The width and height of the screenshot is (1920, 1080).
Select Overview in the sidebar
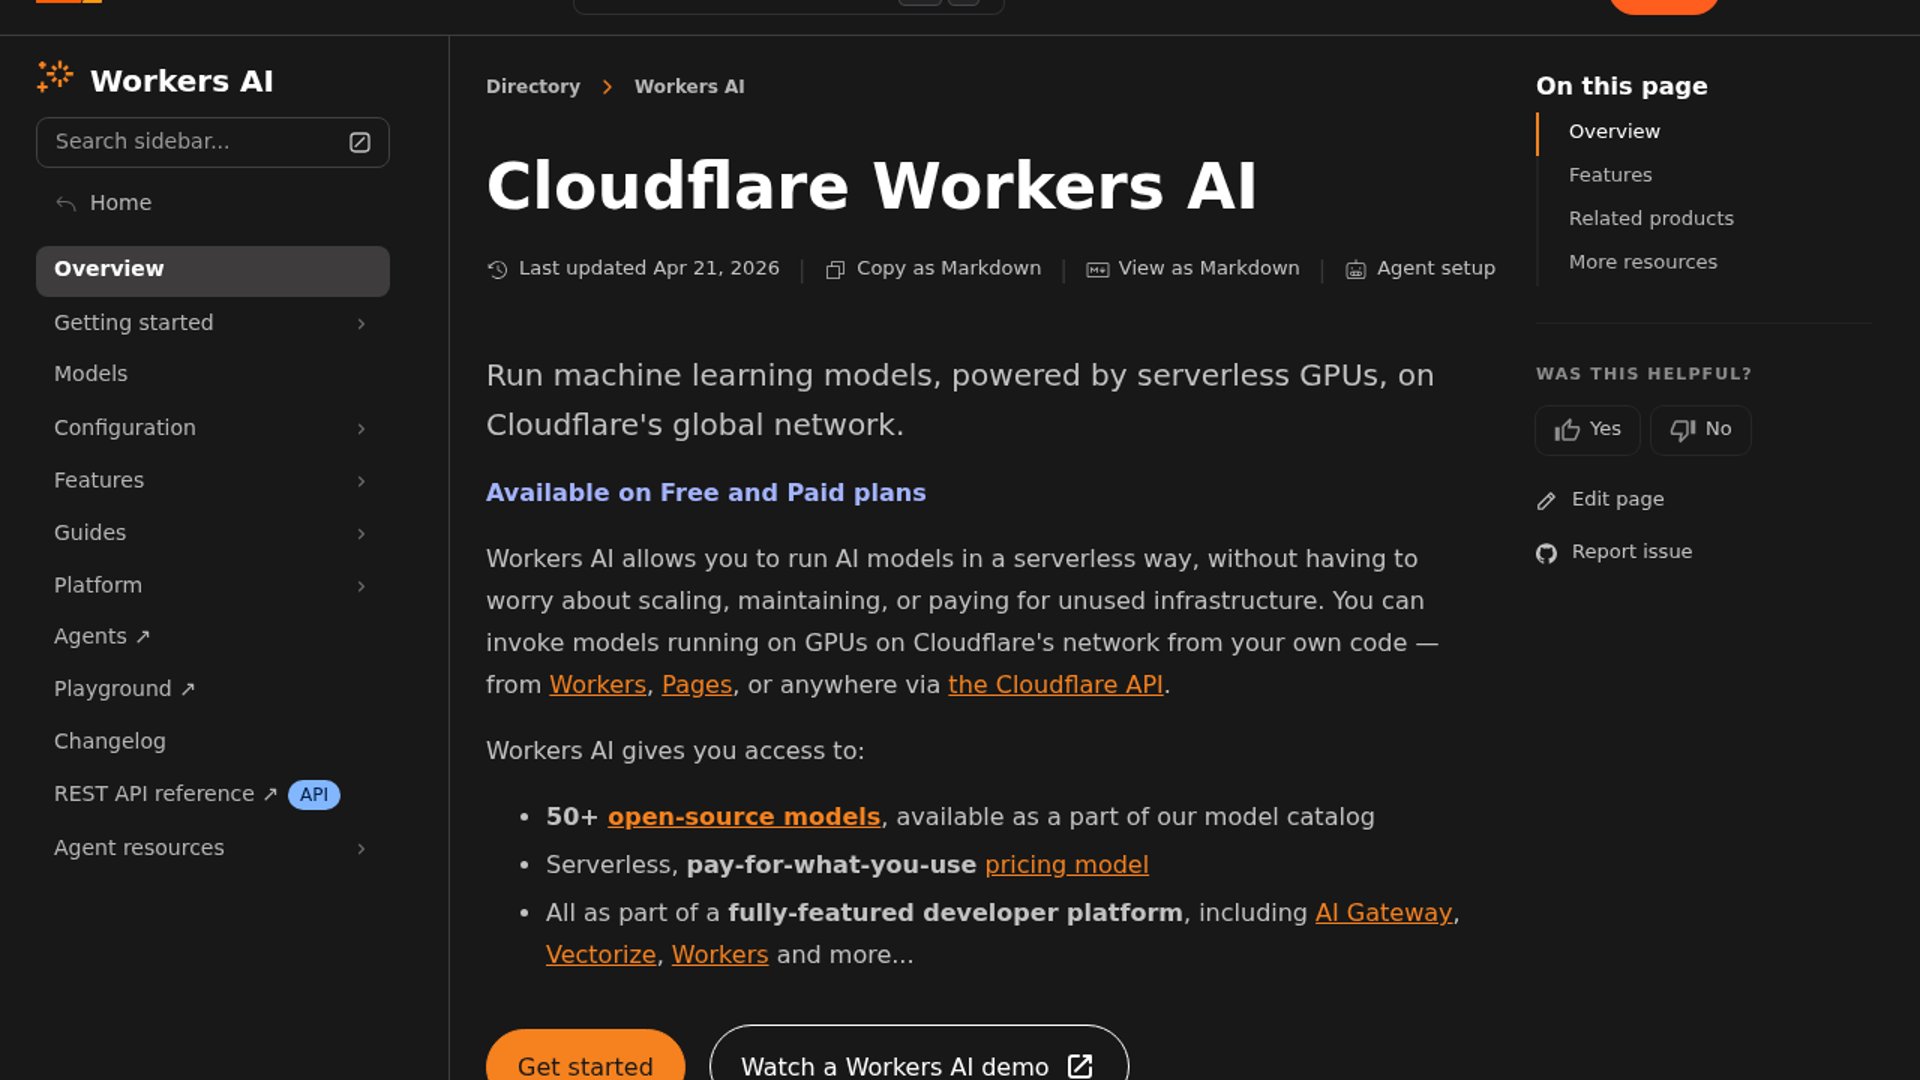(x=212, y=271)
